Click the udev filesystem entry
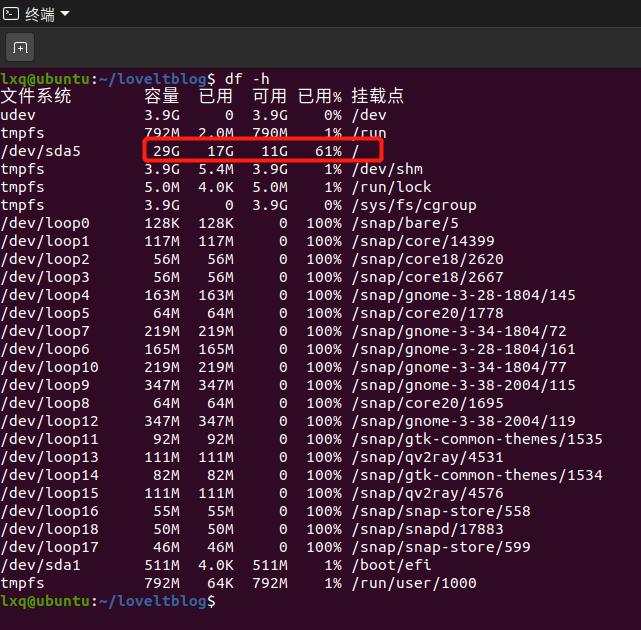 tap(18, 115)
